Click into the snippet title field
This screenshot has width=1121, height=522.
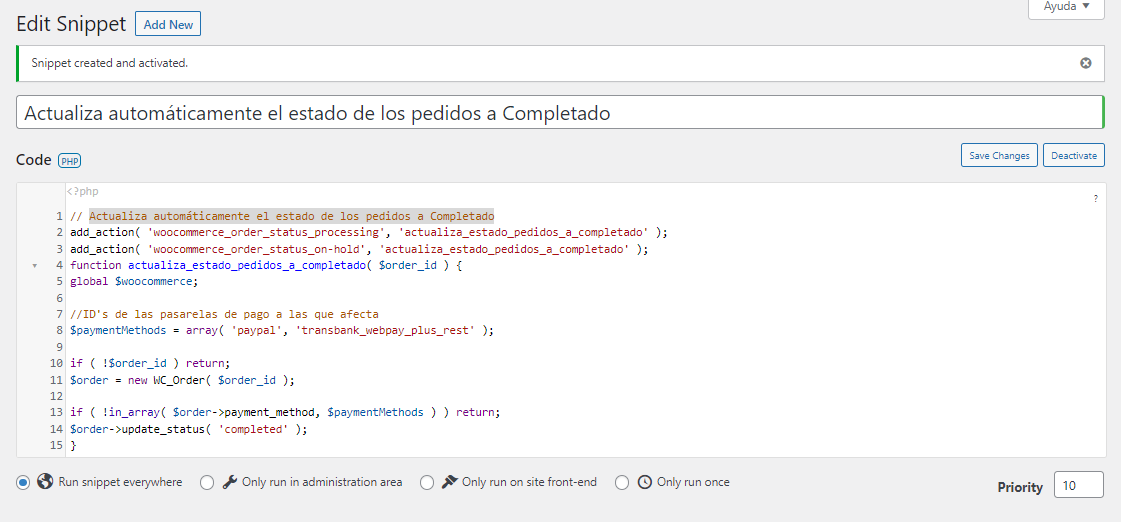[560, 112]
